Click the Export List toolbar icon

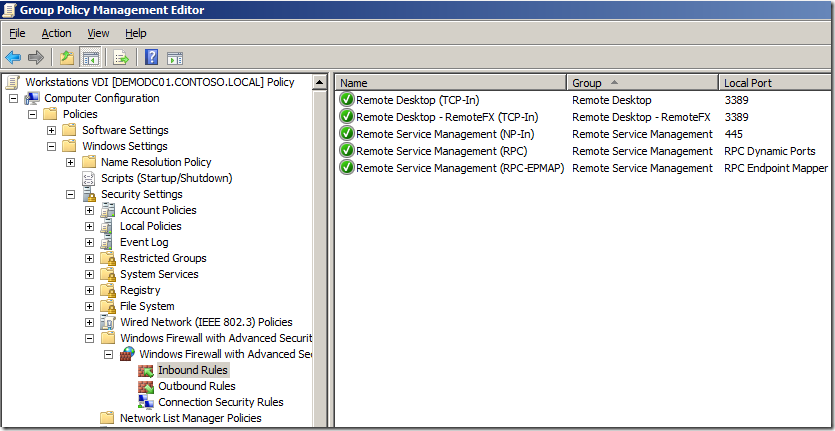click(x=121, y=58)
